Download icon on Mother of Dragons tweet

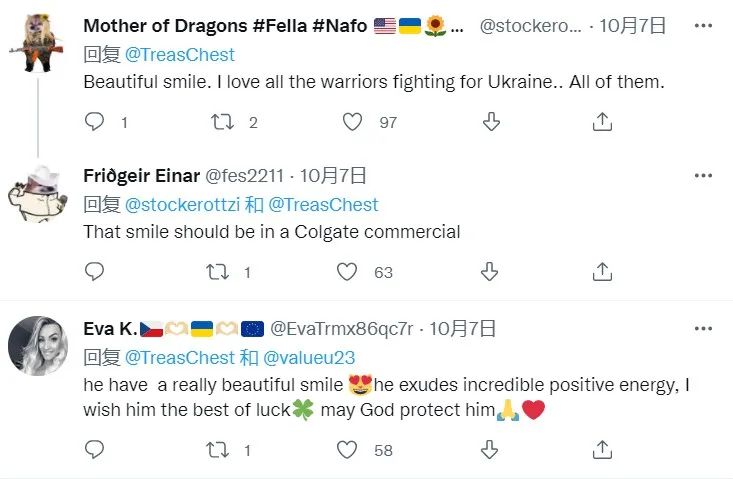pos(491,122)
